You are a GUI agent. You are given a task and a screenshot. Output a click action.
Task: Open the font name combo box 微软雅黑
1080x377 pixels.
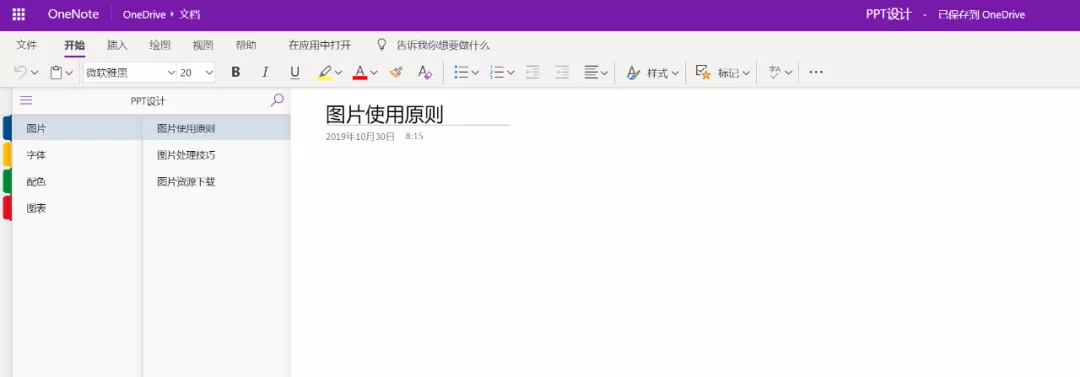[130, 72]
